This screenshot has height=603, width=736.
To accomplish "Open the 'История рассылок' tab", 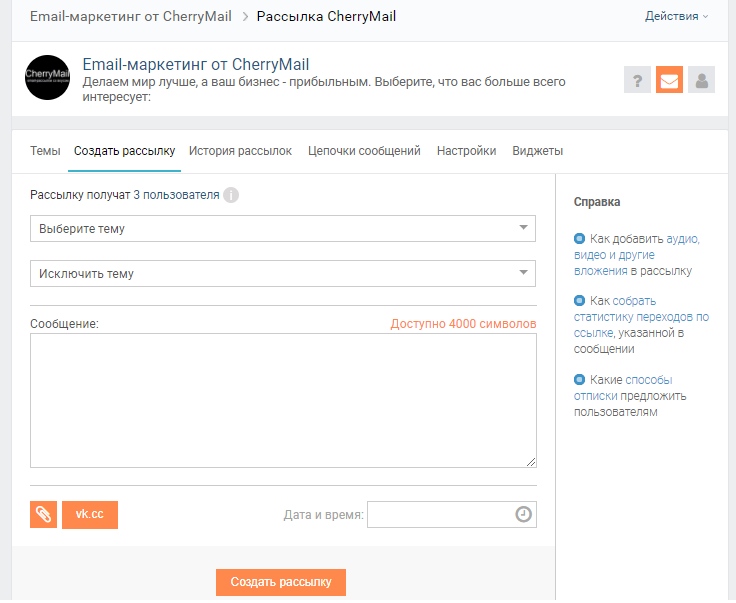I will click(240, 151).
